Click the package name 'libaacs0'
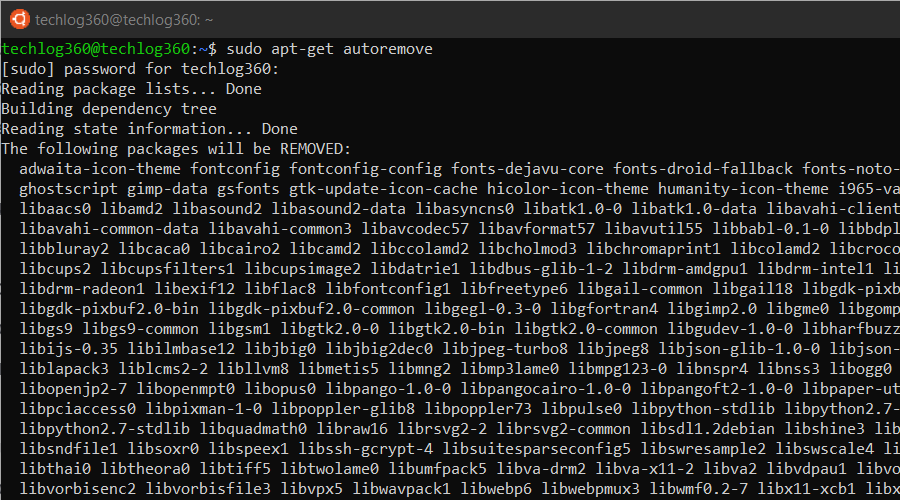Screen dimensions: 900x500 pyautogui.click(x=55, y=209)
